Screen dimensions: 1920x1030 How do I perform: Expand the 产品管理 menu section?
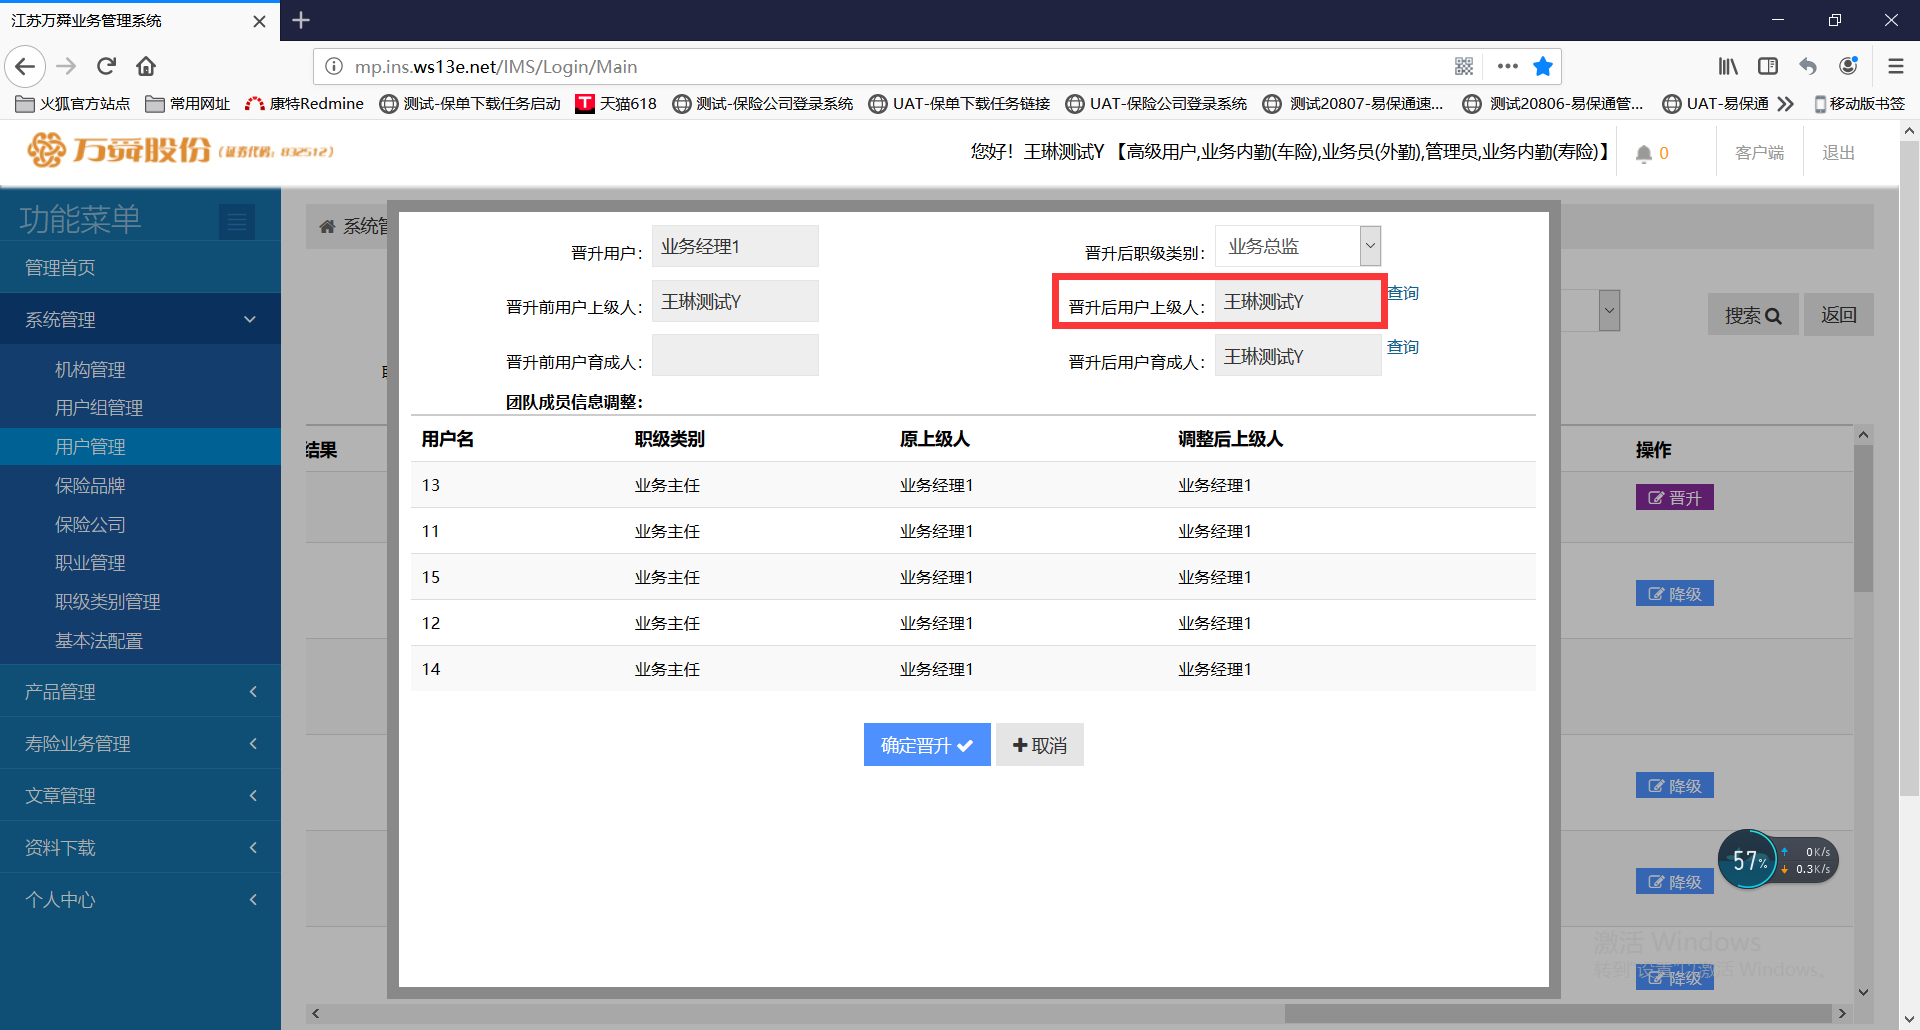click(x=140, y=692)
